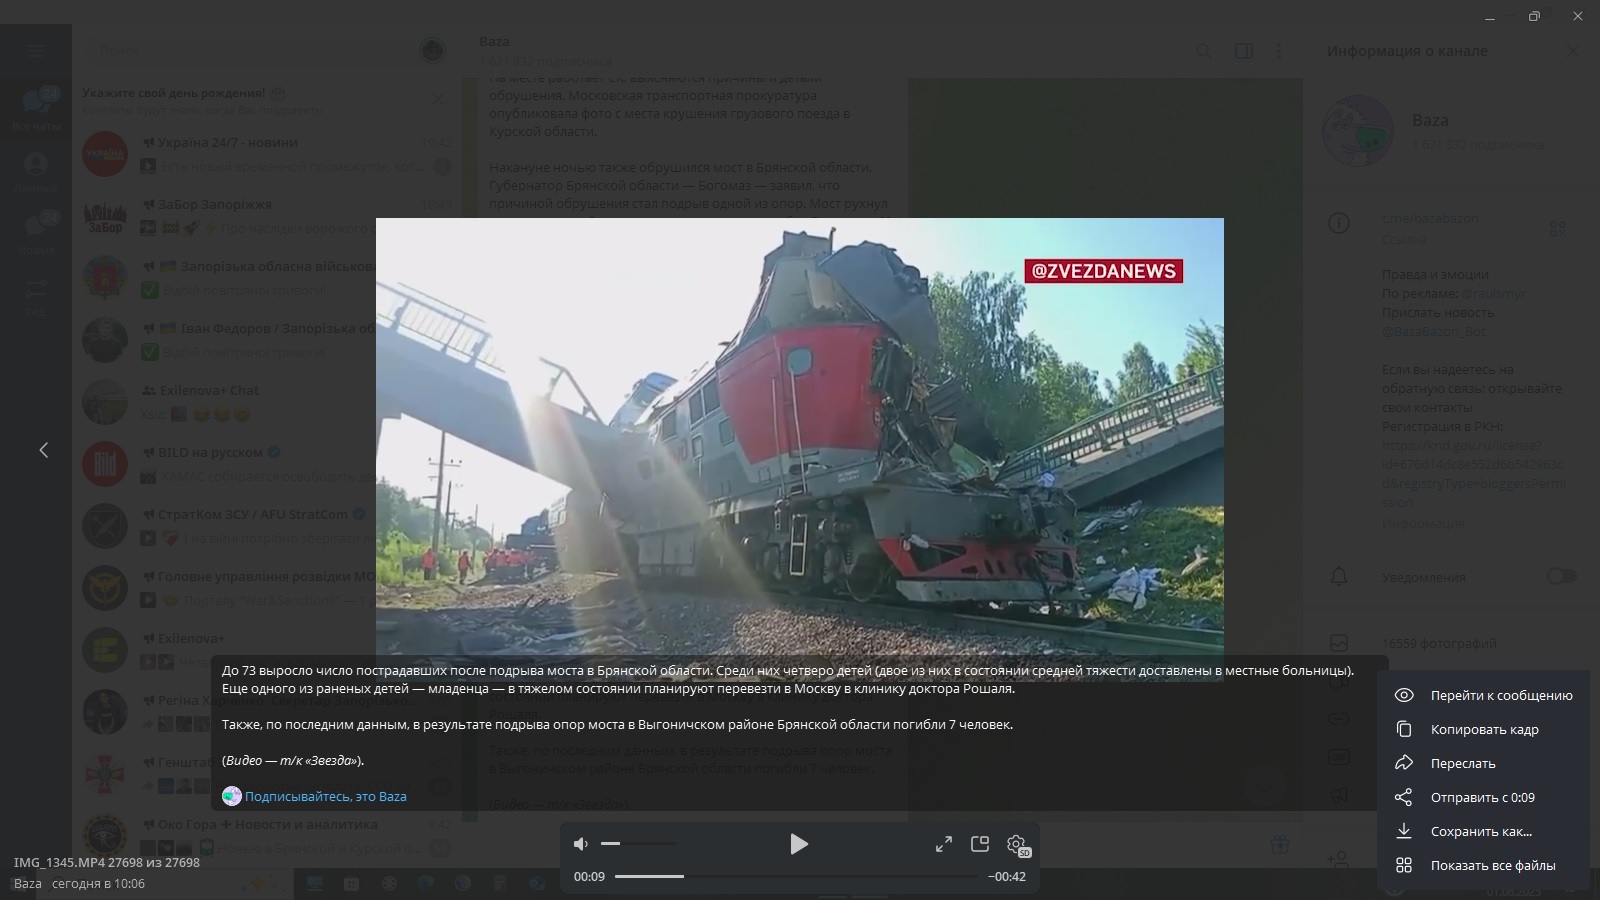Screen dimensions: 1600x900
Task: Seek on the video progress bar
Action: pyautogui.click(x=797, y=876)
